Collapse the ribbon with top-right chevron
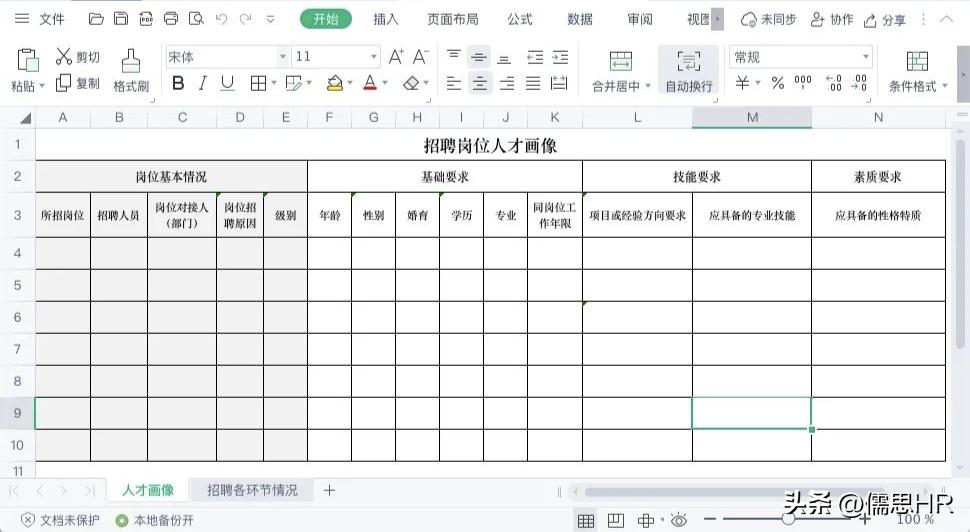Image resolution: width=970 pixels, height=532 pixels. 946,19
